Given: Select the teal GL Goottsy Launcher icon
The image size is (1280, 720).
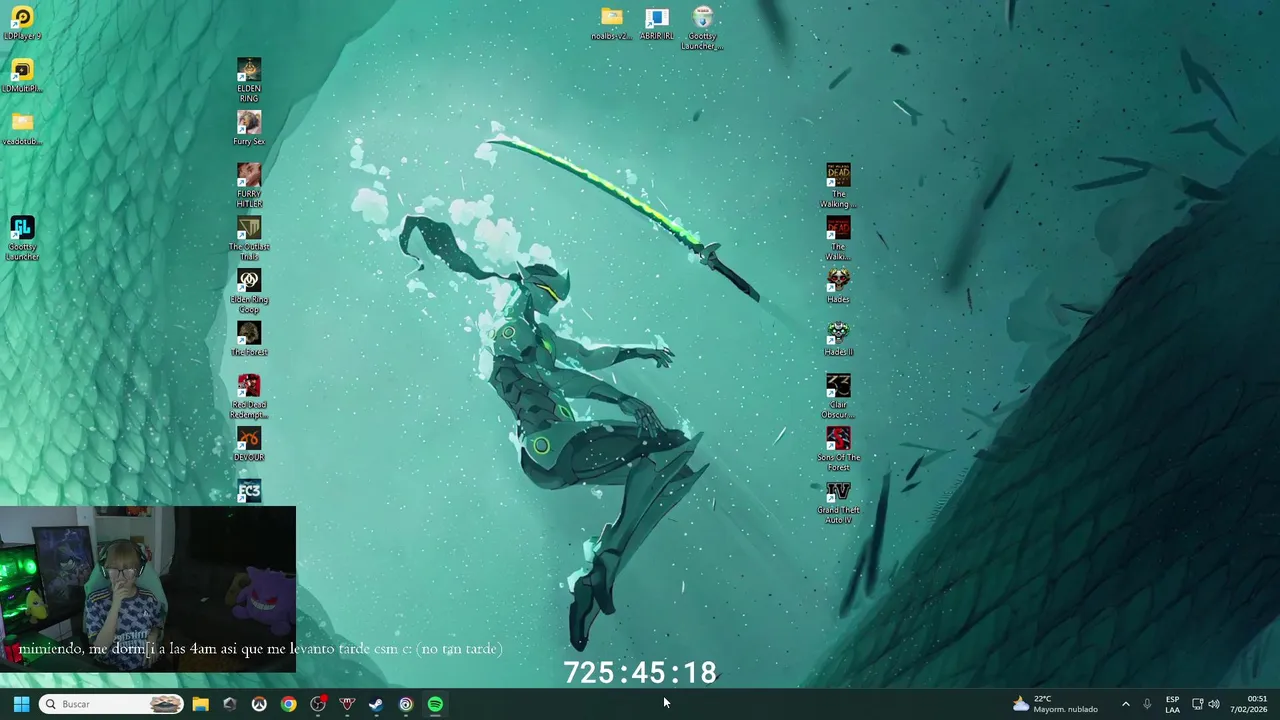Looking at the screenshot, I should (22, 239).
